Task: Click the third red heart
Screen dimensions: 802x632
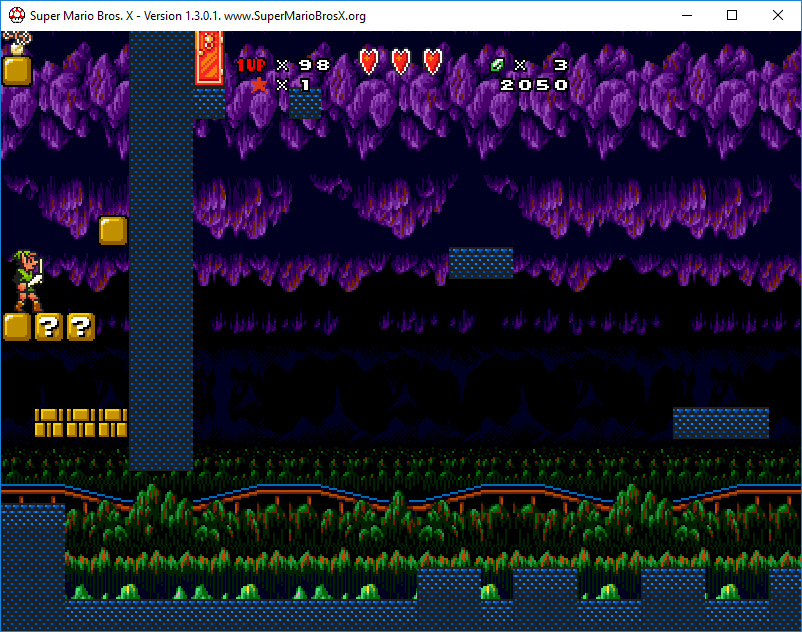Action: [x=433, y=62]
